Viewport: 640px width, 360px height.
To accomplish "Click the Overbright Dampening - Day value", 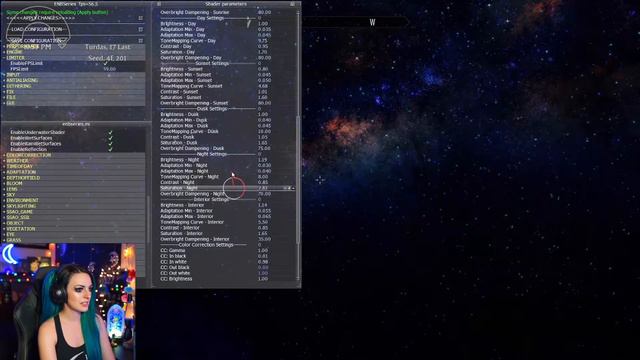I will click(264, 58).
